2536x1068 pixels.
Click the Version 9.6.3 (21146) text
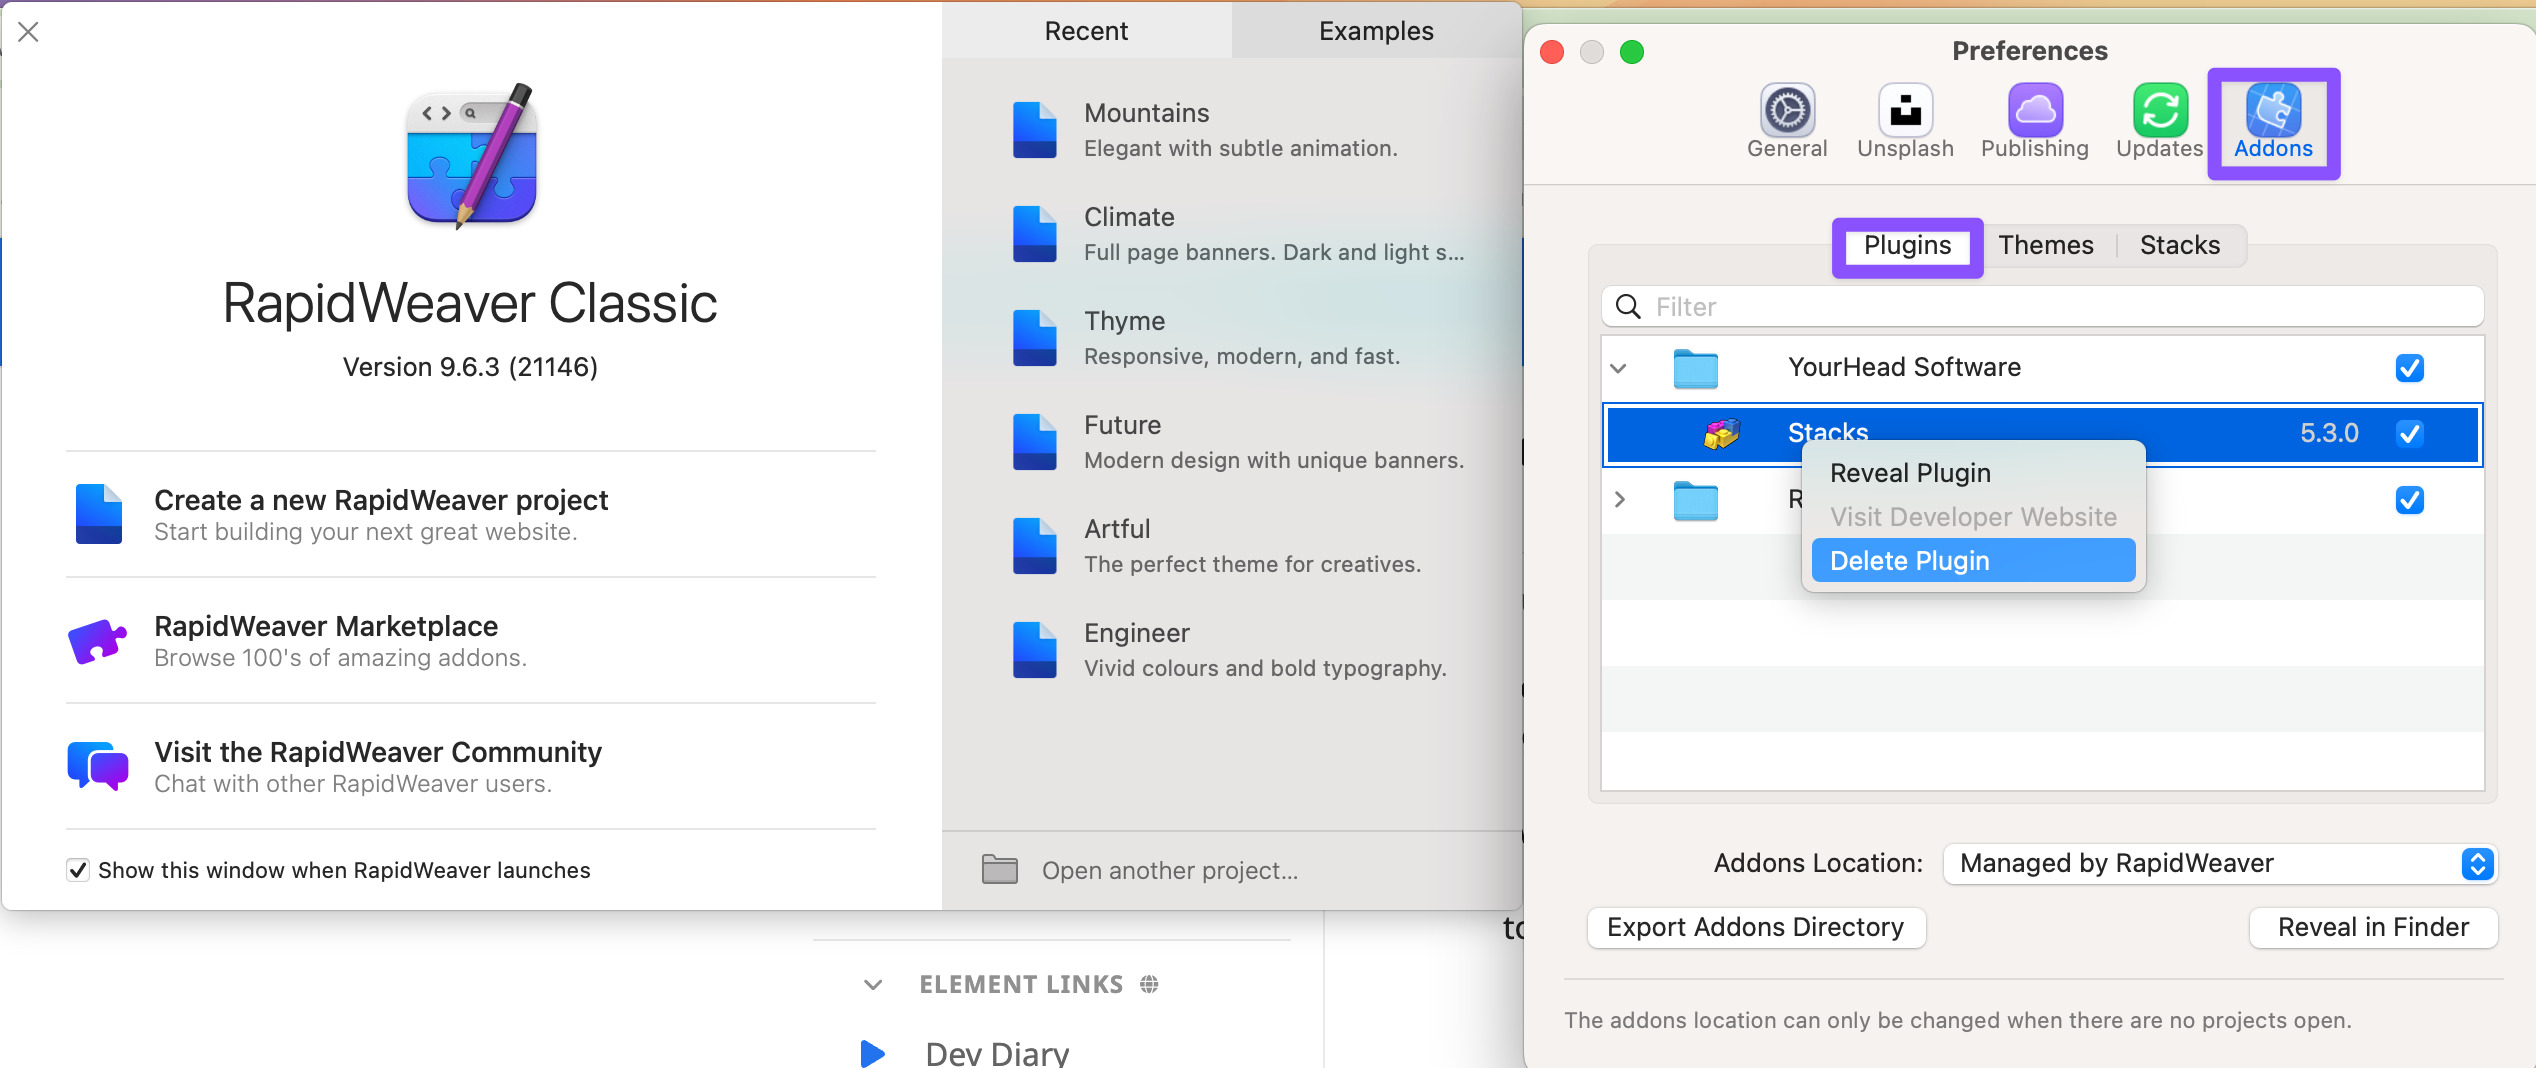point(470,367)
